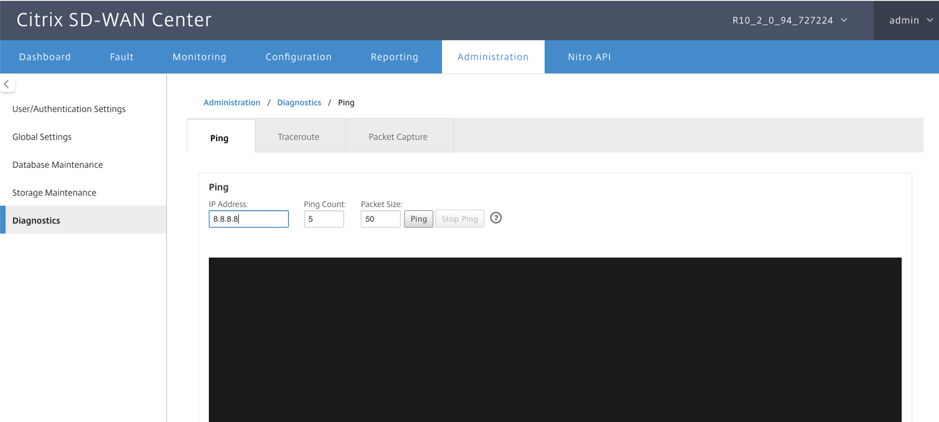Go to the Dashboard menu
Image resolution: width=939 pixels, height=422 pixels.
click(45, 57)
